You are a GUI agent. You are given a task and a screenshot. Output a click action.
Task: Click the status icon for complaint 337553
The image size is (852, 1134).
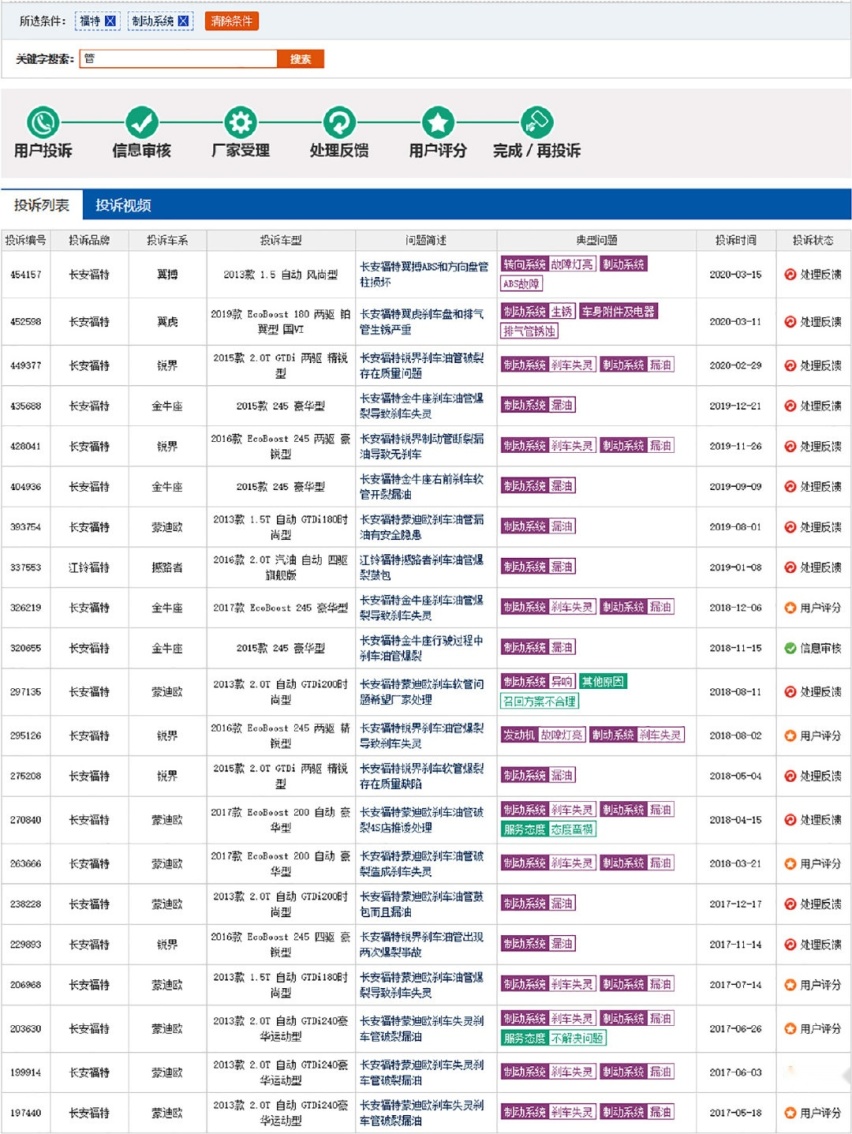(x=790, y=567)
